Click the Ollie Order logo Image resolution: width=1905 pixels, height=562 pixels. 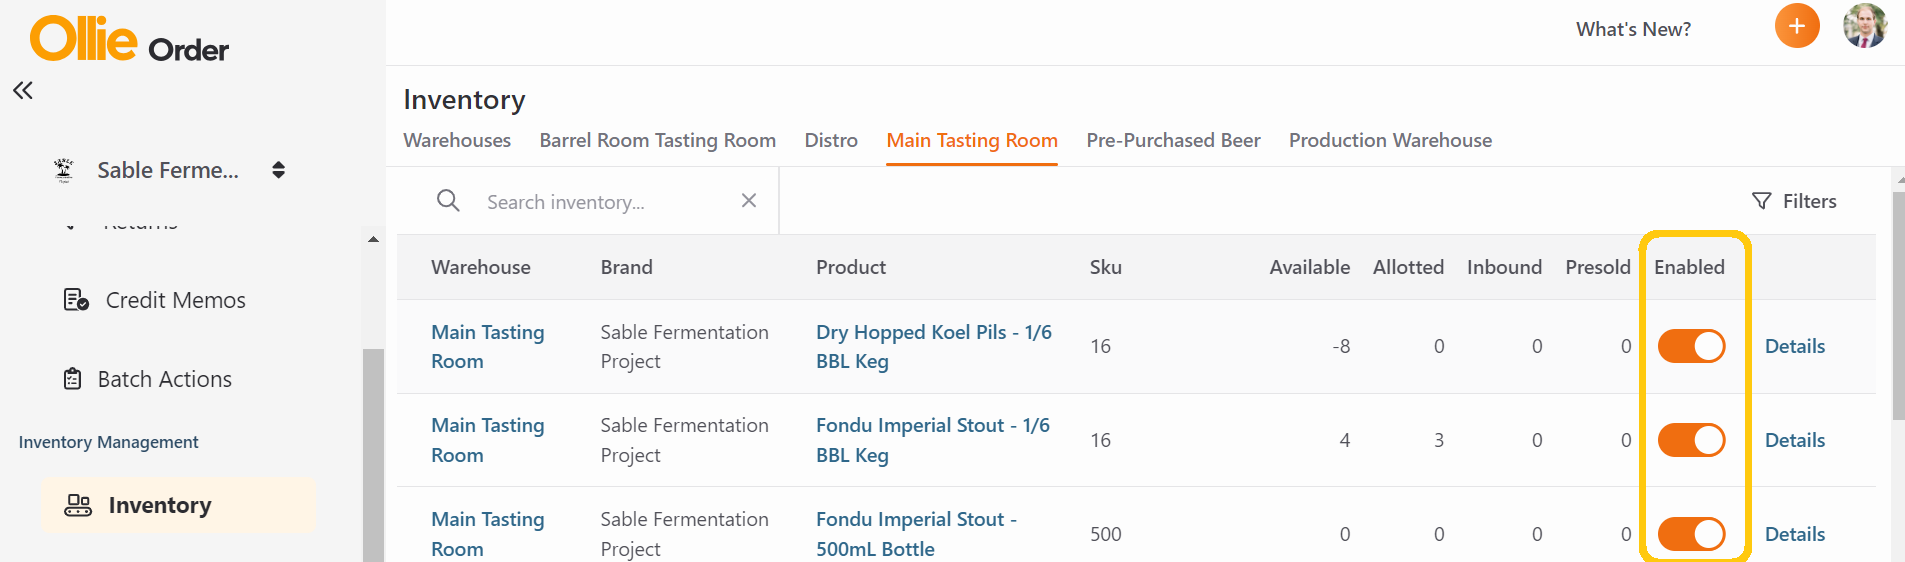[130, 40]
